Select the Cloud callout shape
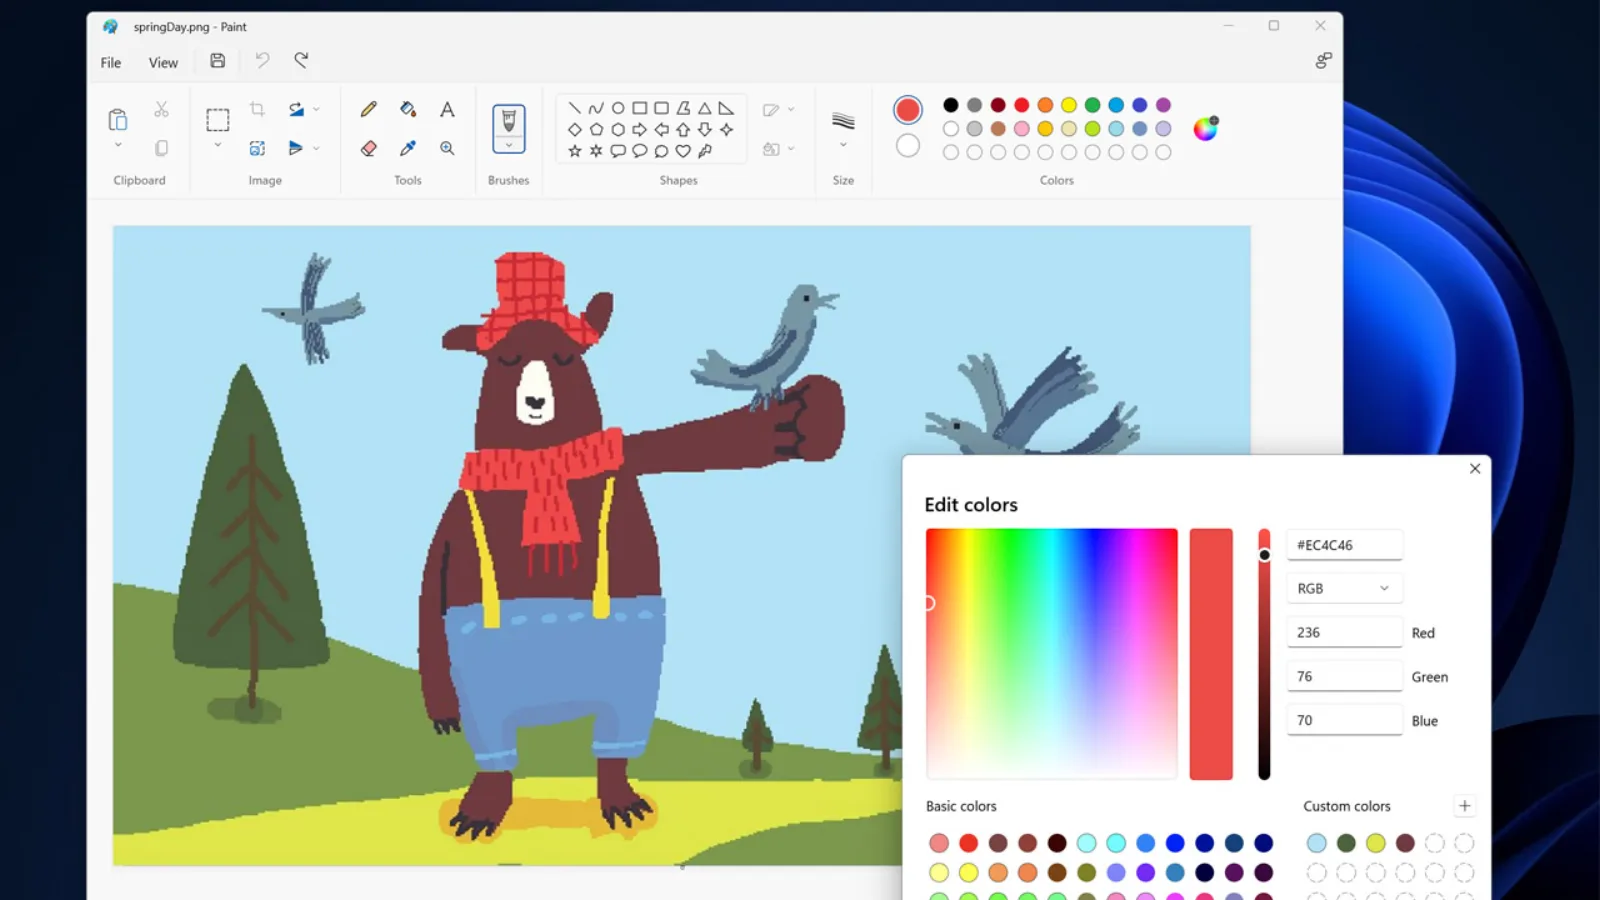This screenshot has width=1600, height=900. [x=661, y=152]
